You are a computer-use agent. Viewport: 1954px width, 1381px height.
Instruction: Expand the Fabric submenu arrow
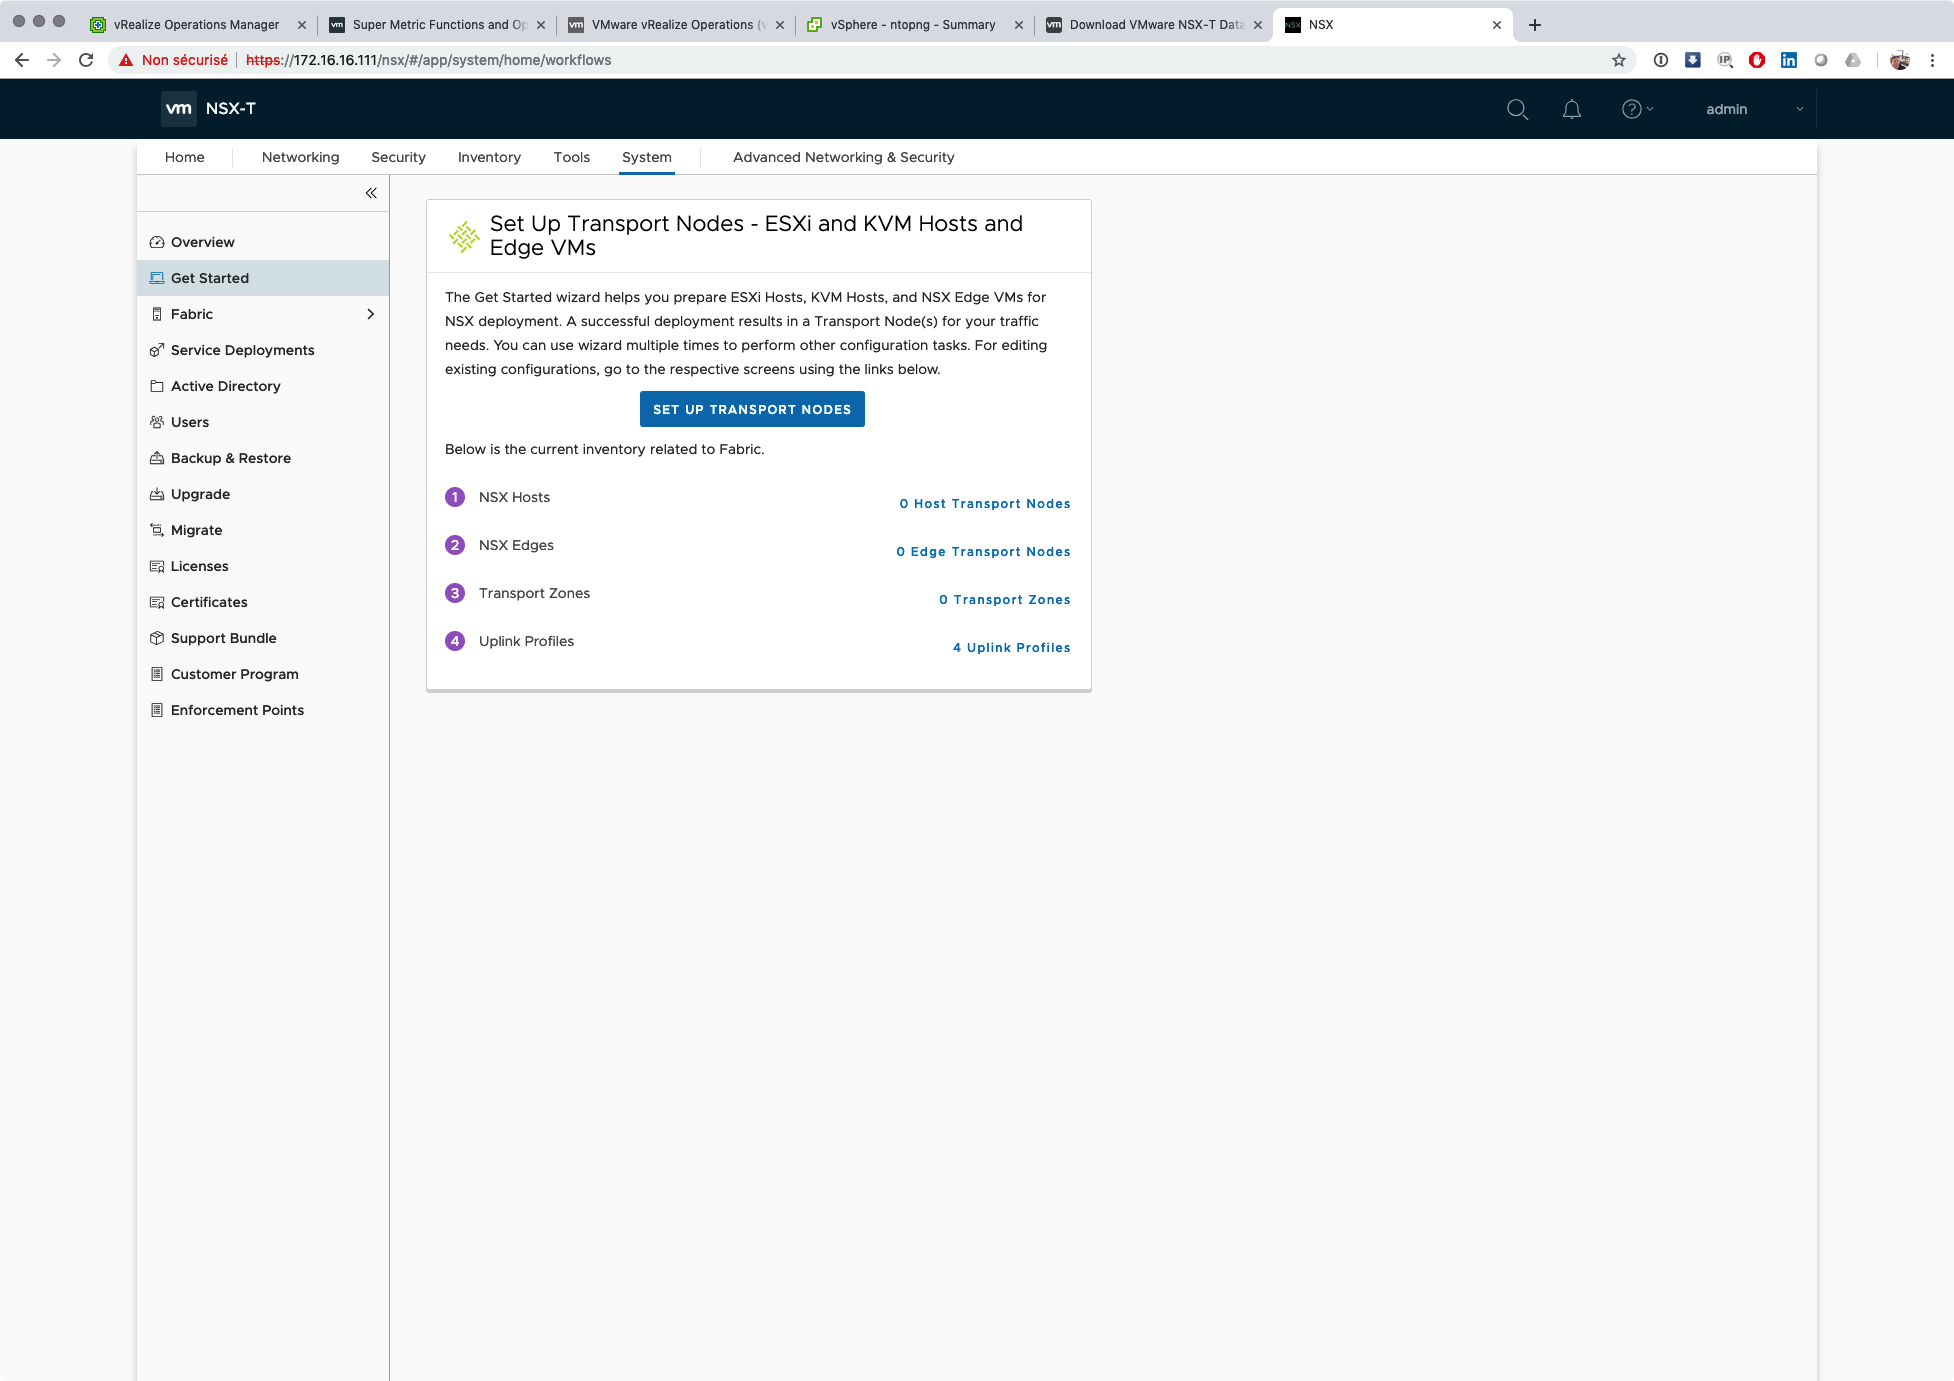[x=371, y=314]
